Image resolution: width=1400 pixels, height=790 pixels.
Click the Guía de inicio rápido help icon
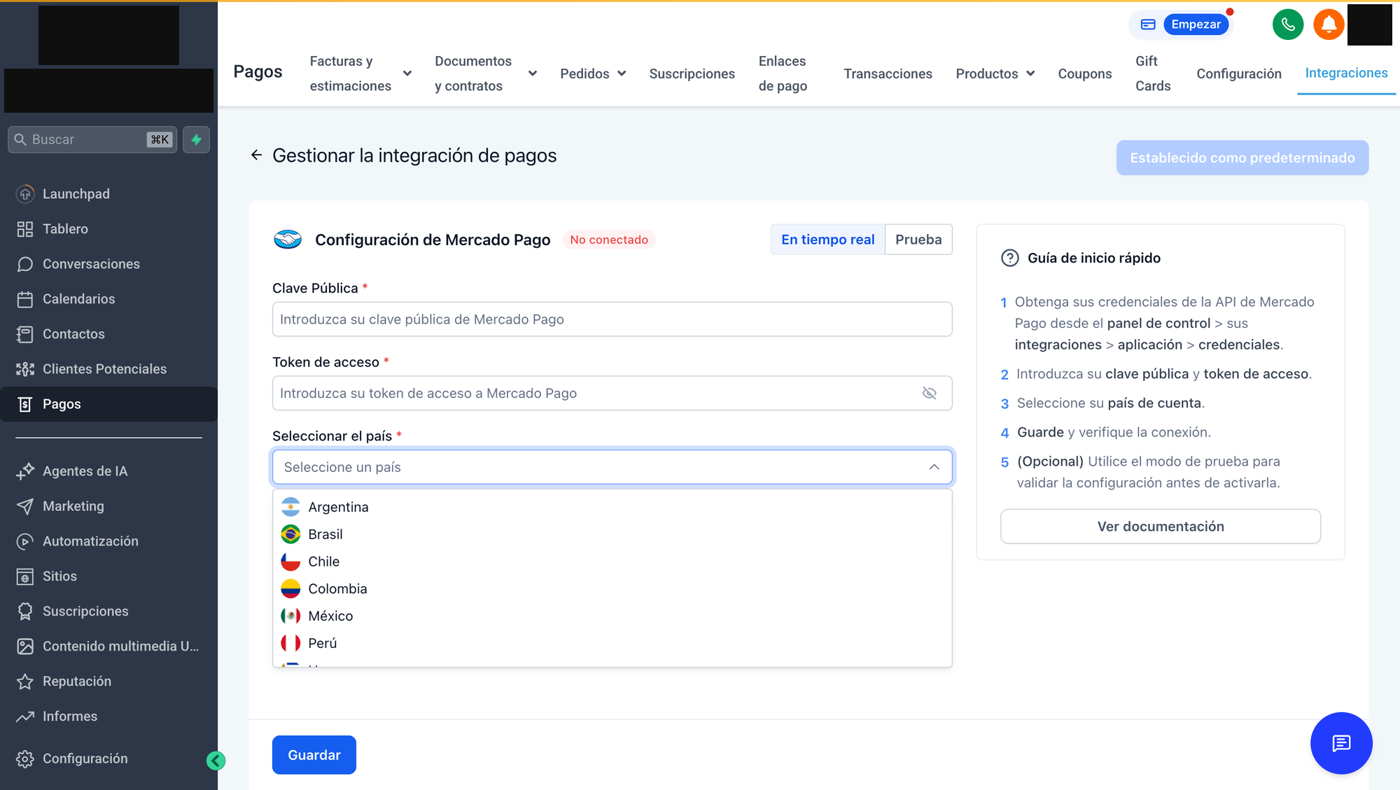click(1010, 258)
